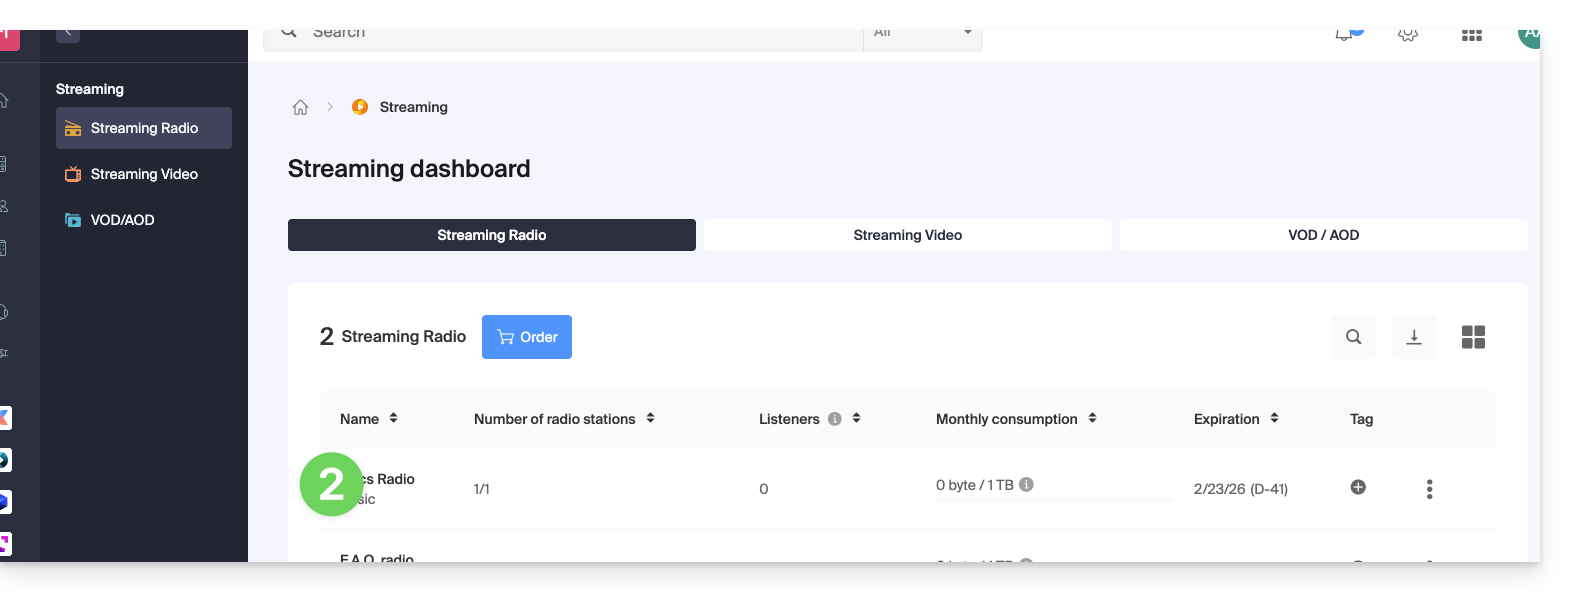Click the home breadcrumb icon
Viewport: 1570px width, 592px height.
pyautogui.click(x=300, y=108)
